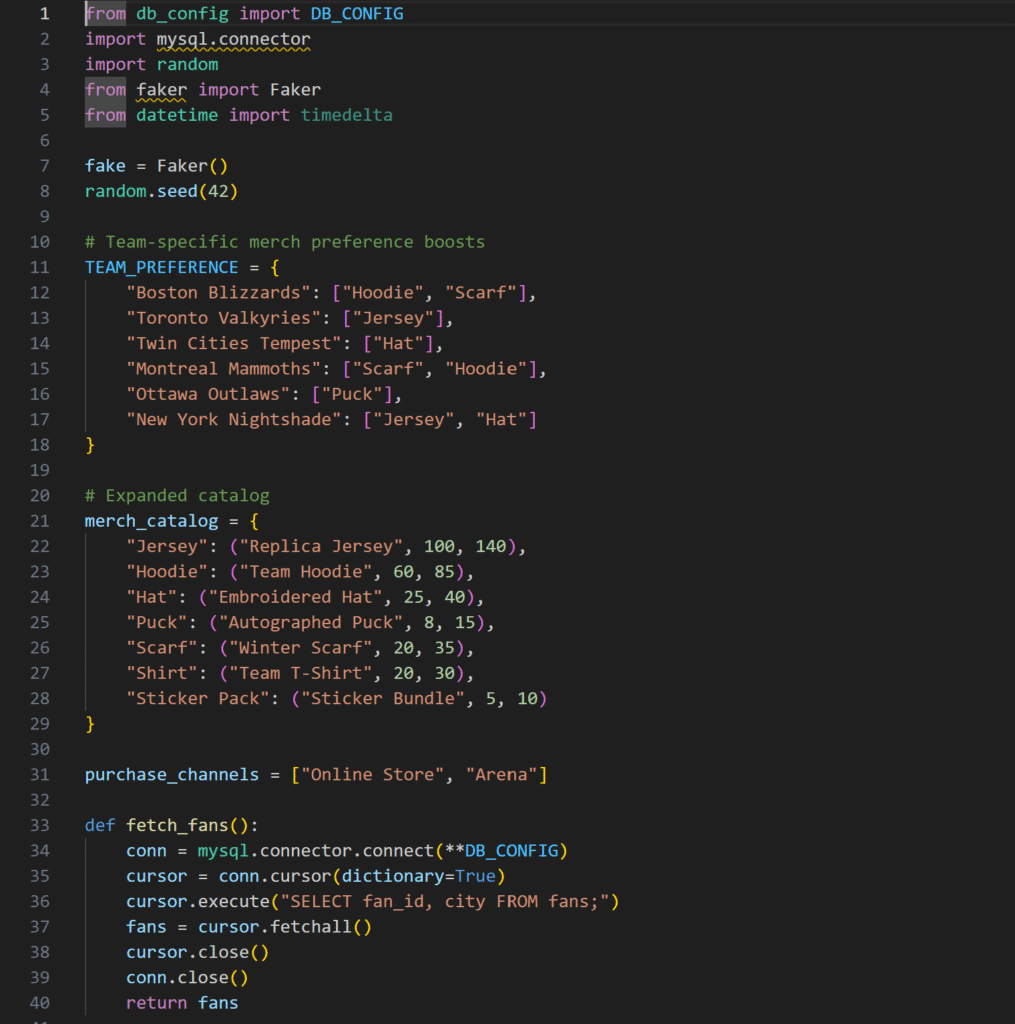Click the "Boston Blizzards" key
This screenshot has width=1015, height=1024.
[x=218, y=293]
